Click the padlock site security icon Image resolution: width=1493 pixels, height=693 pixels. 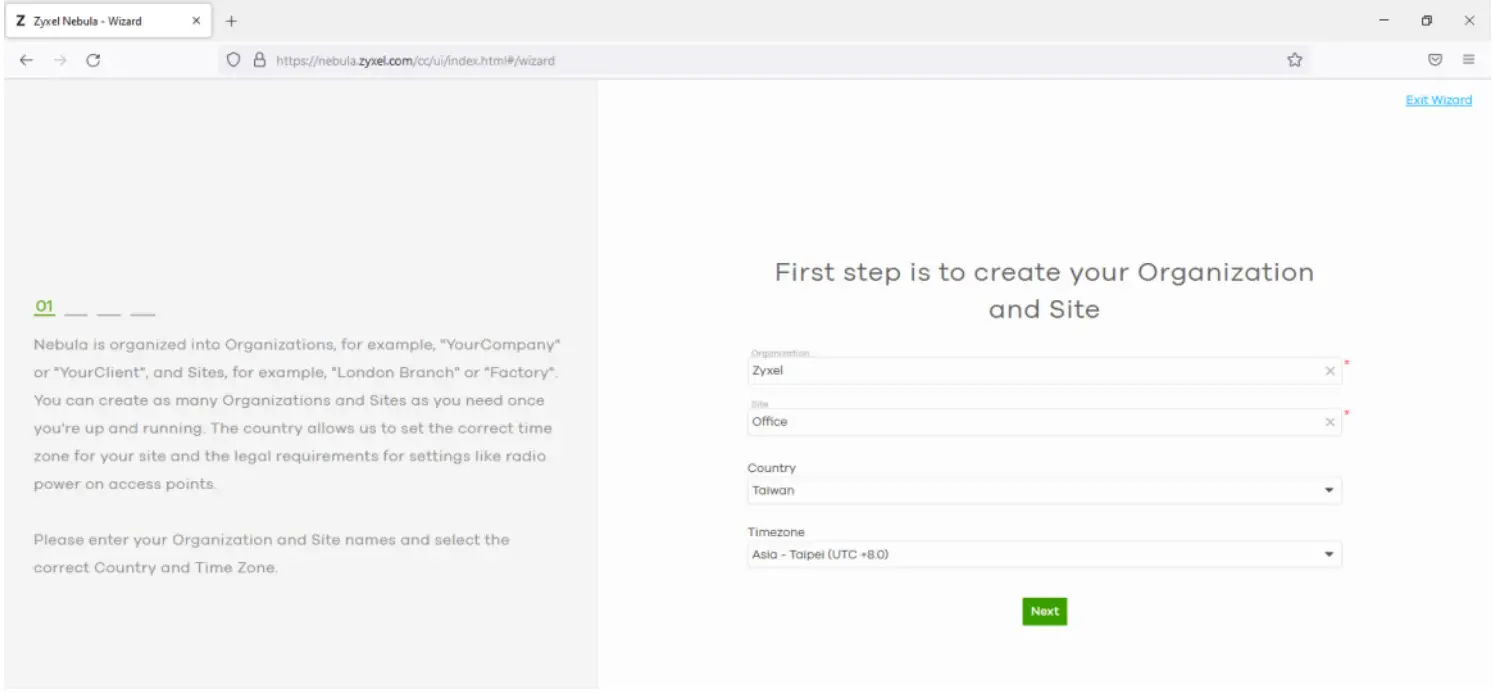pyautogui.click(x=258, y=59)
